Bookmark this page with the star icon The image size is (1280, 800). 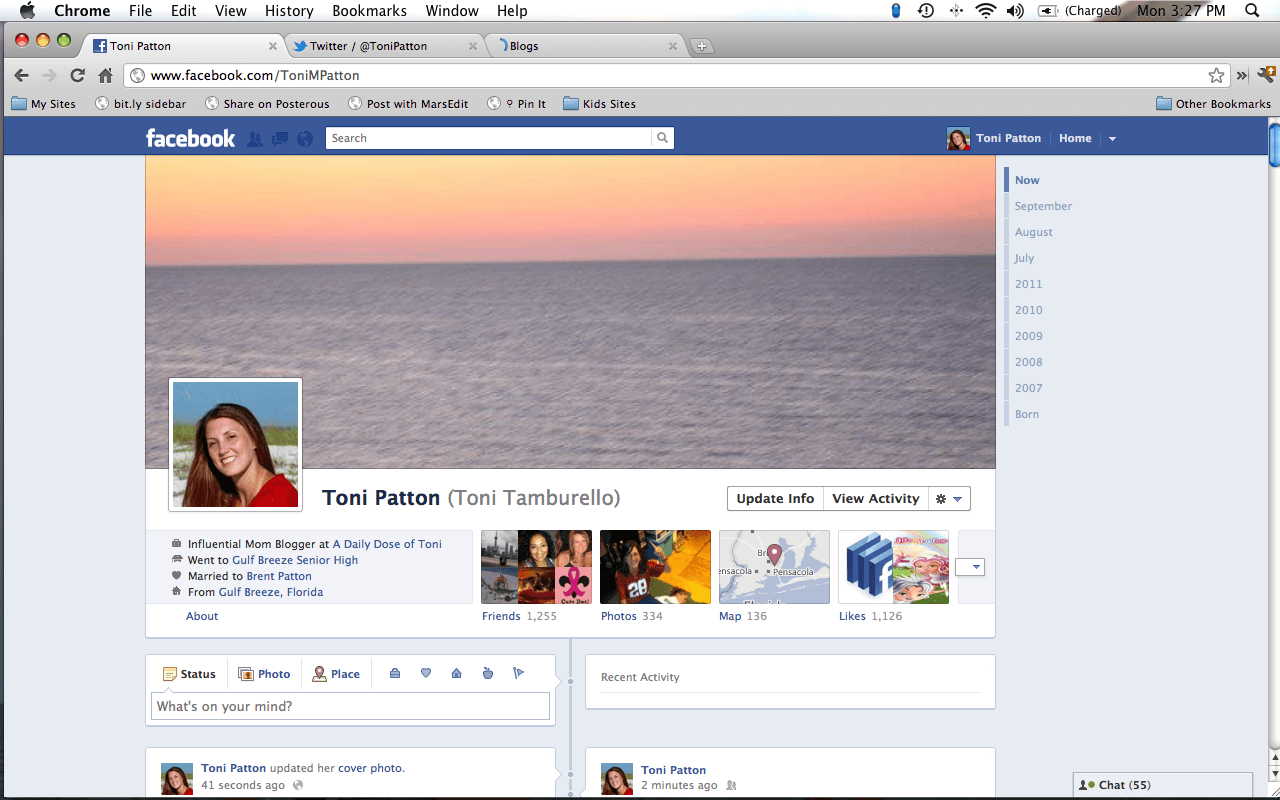1216,75
